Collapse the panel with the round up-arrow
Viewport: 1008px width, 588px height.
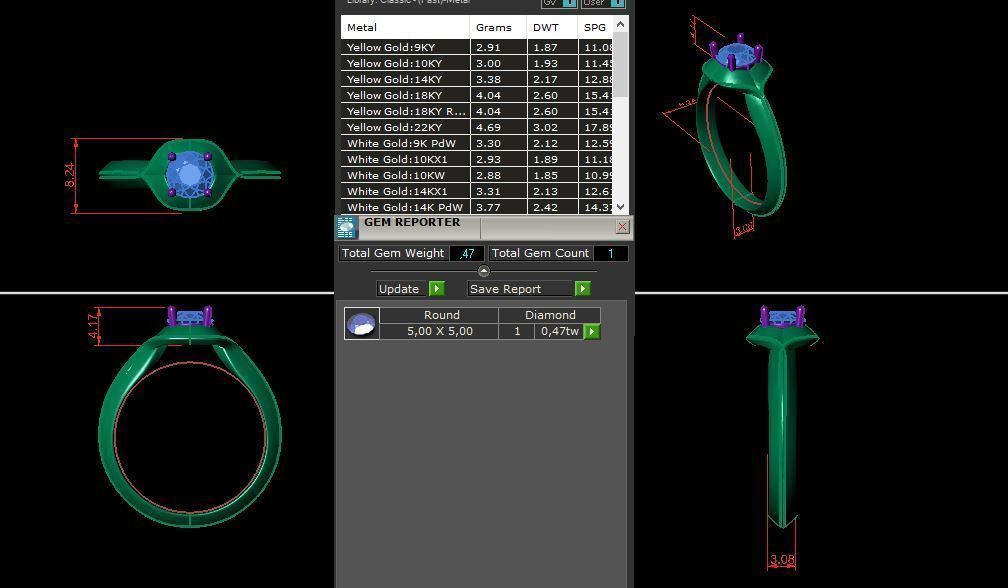(484, 271)
